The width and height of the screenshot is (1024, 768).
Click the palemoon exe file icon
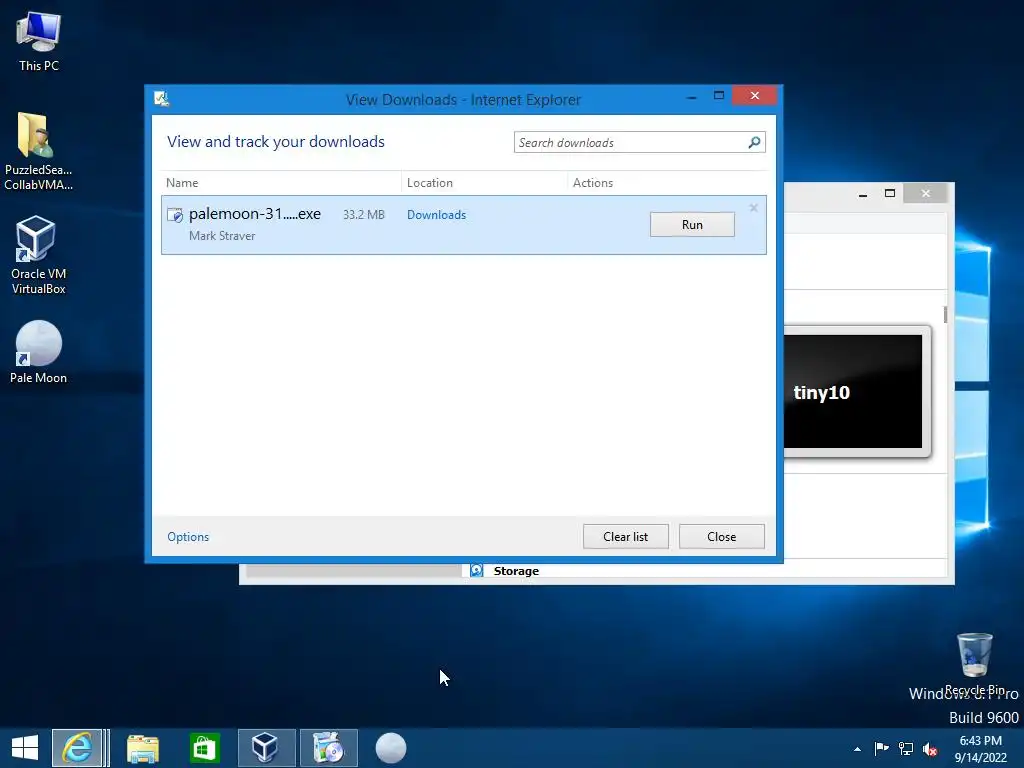tap(174, 215)
